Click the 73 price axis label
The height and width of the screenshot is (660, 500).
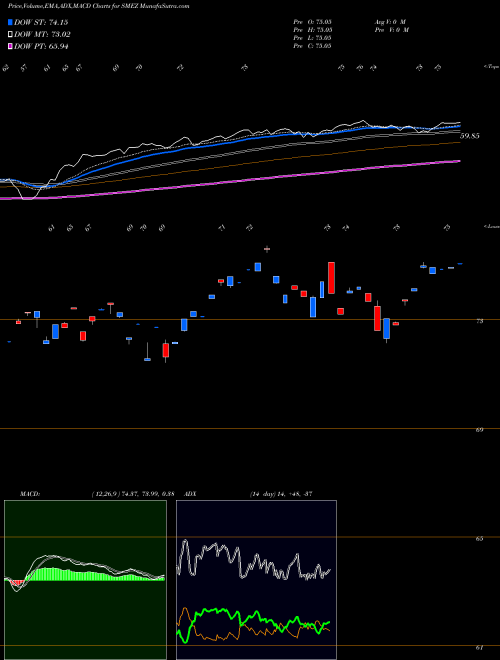479,321
